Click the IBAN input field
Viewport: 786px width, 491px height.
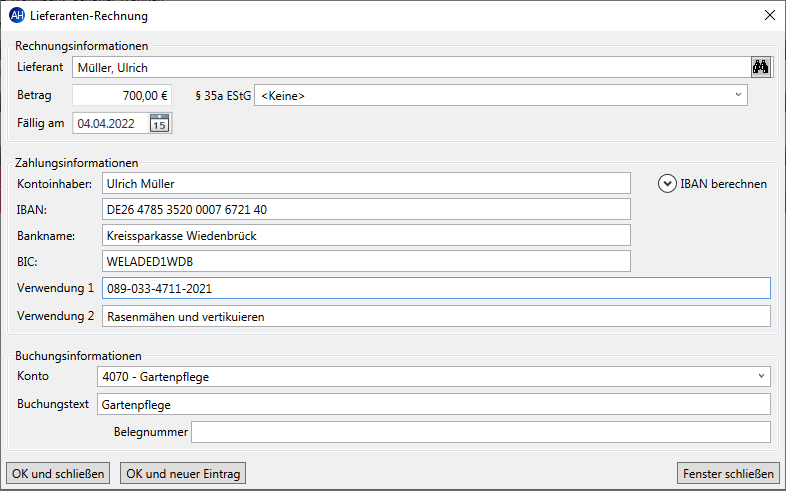coord(366,209)
